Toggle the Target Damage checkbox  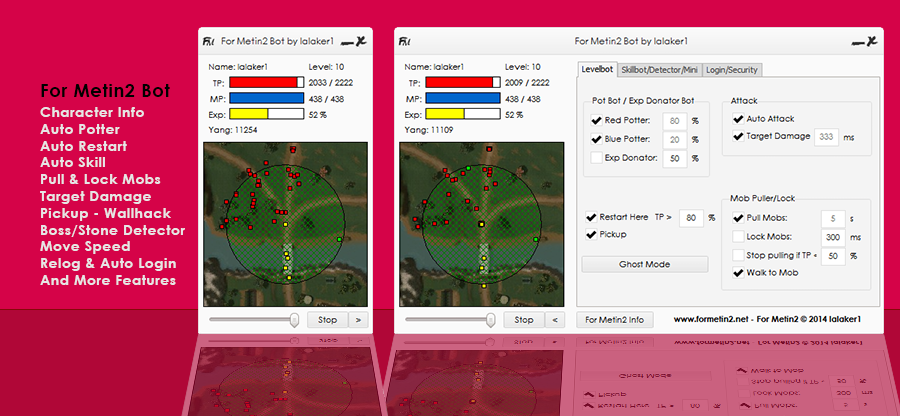738,137
